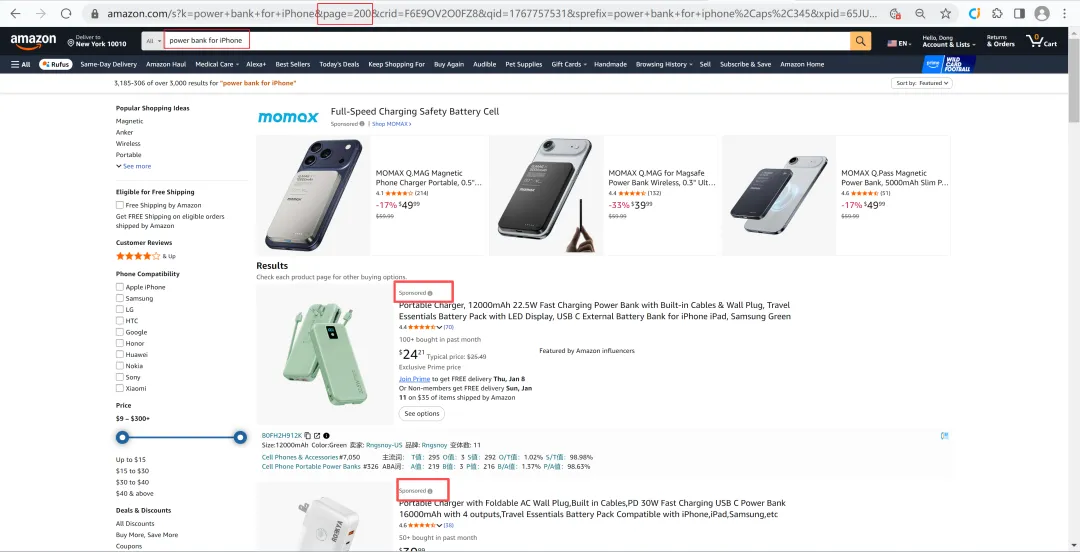The image size is (1080, 552).
Task: Bookmark this page with the star icon
Action: coord(946,14)
